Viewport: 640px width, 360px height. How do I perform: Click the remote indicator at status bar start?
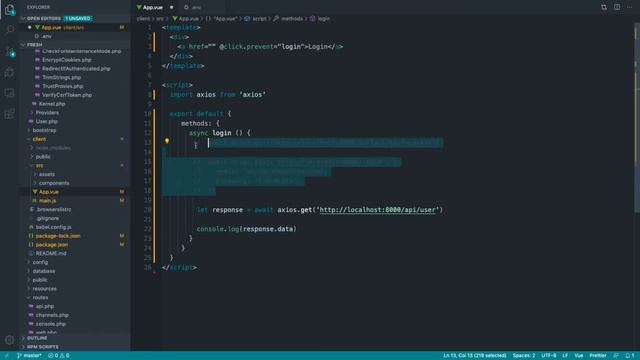[6, 356]
